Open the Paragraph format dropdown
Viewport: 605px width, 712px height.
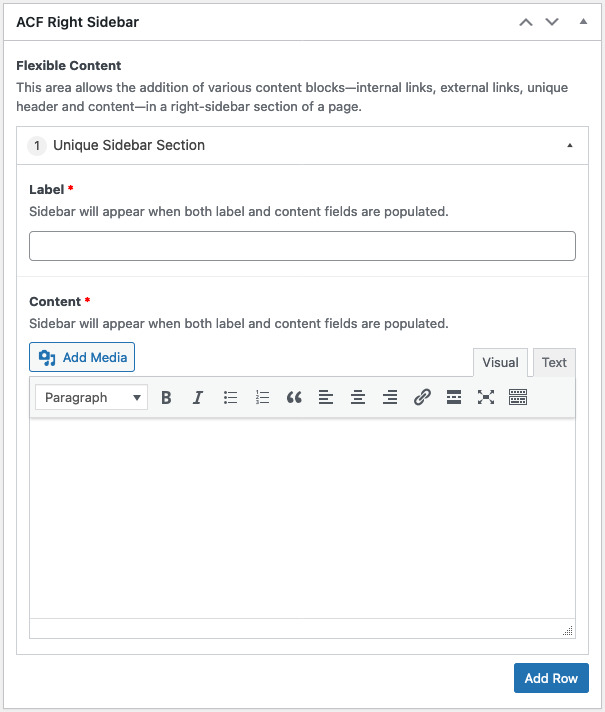[91, 397]
